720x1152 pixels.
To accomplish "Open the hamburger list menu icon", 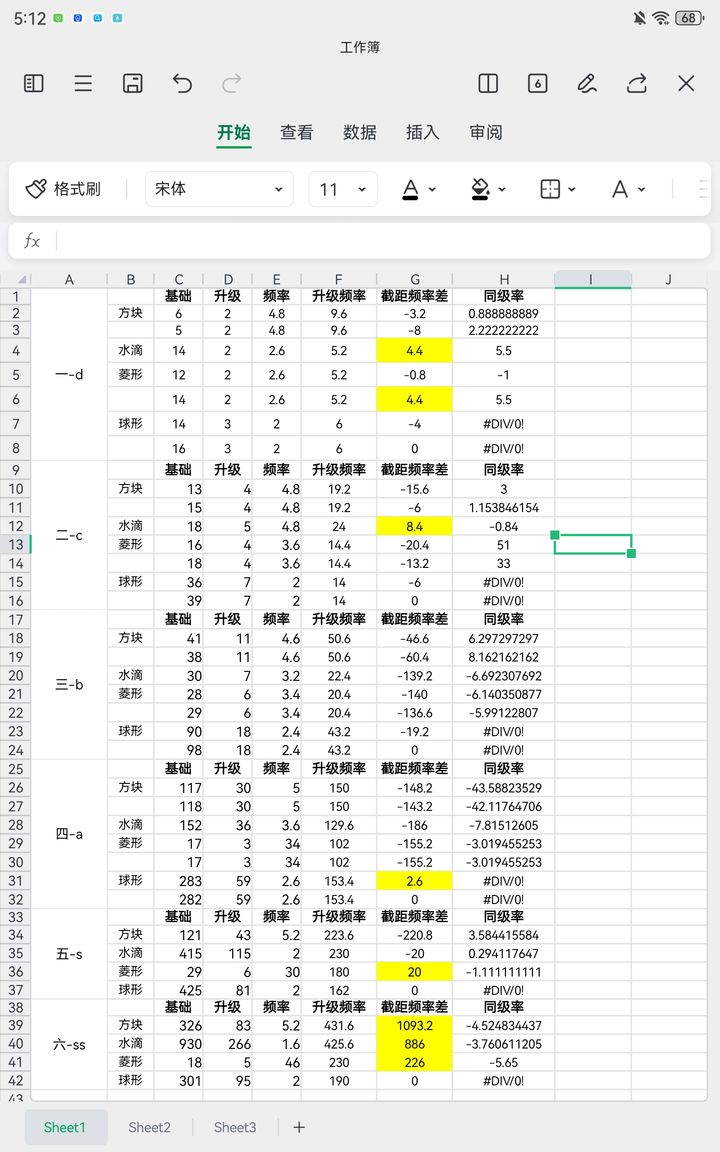I will pos(83,84).
